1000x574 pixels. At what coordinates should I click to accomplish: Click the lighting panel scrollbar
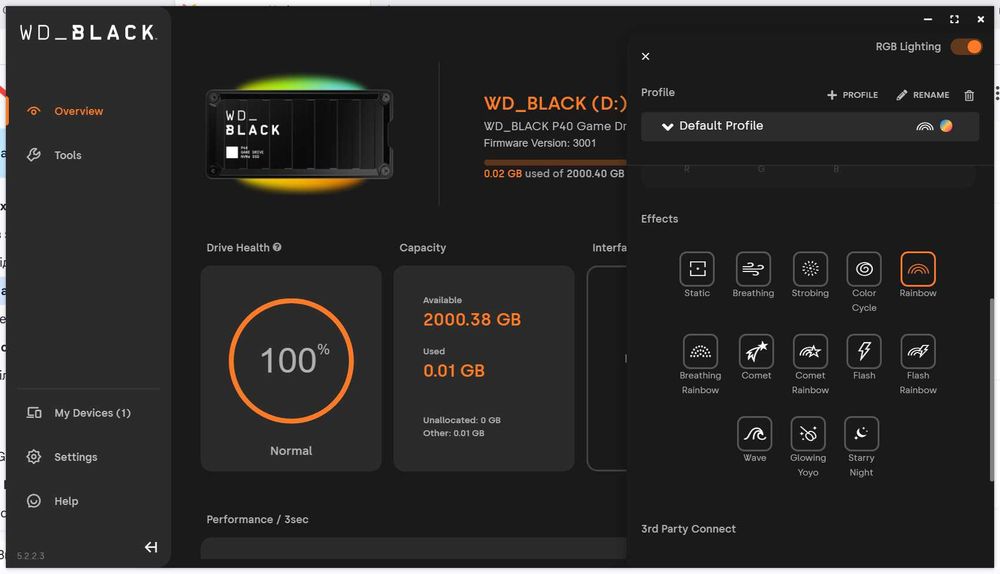(x=991, y=389)
